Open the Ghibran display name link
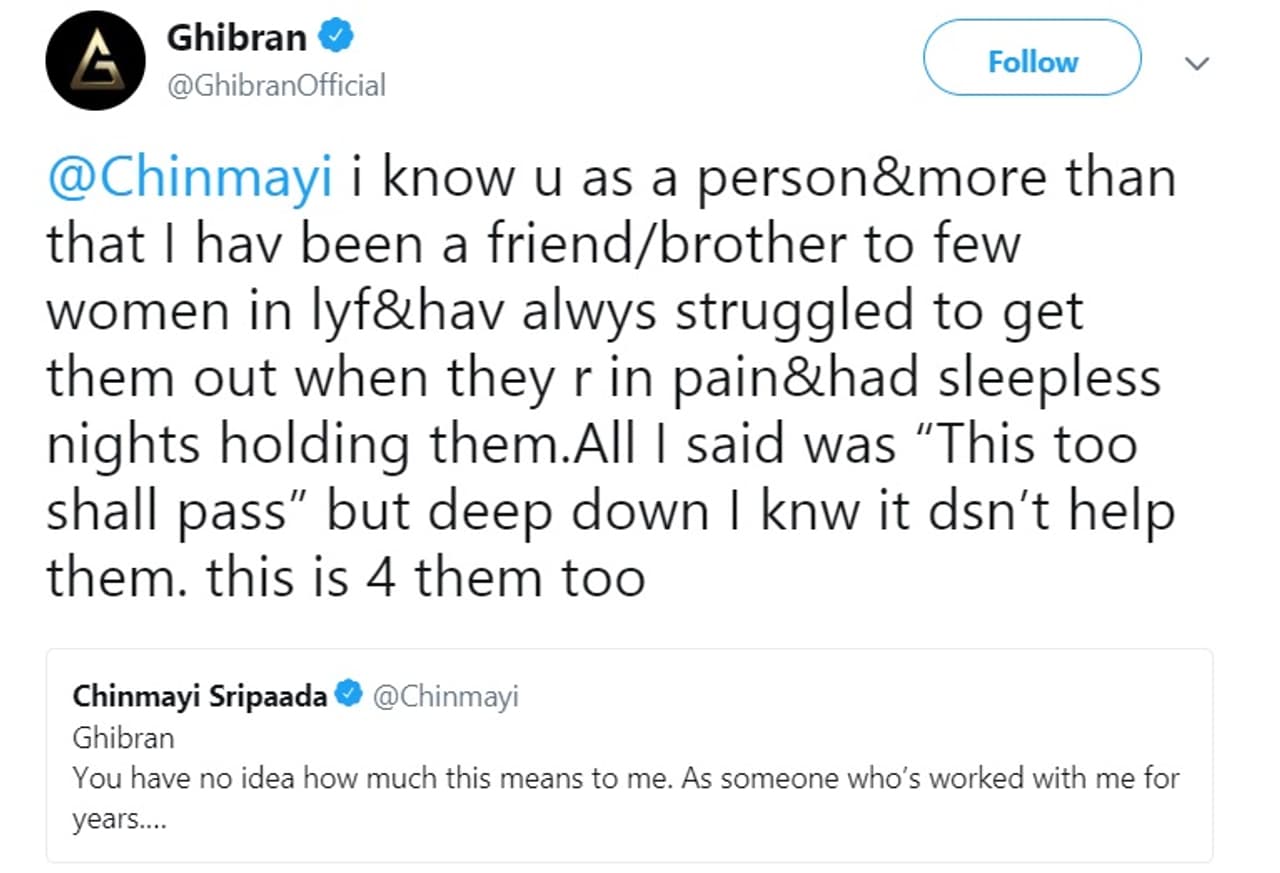 (237, 38)
